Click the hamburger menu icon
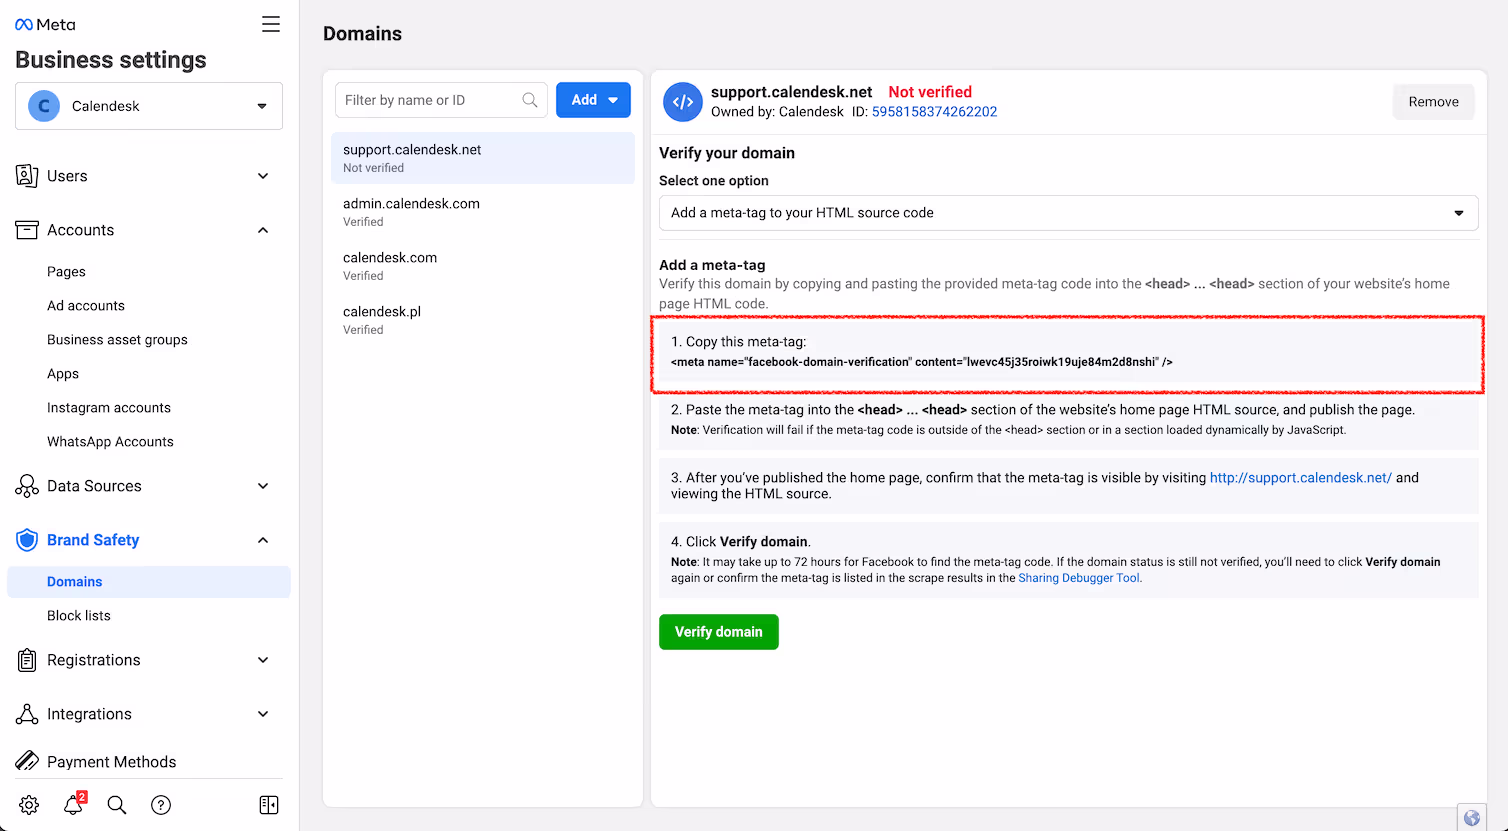 pos(270,24)
